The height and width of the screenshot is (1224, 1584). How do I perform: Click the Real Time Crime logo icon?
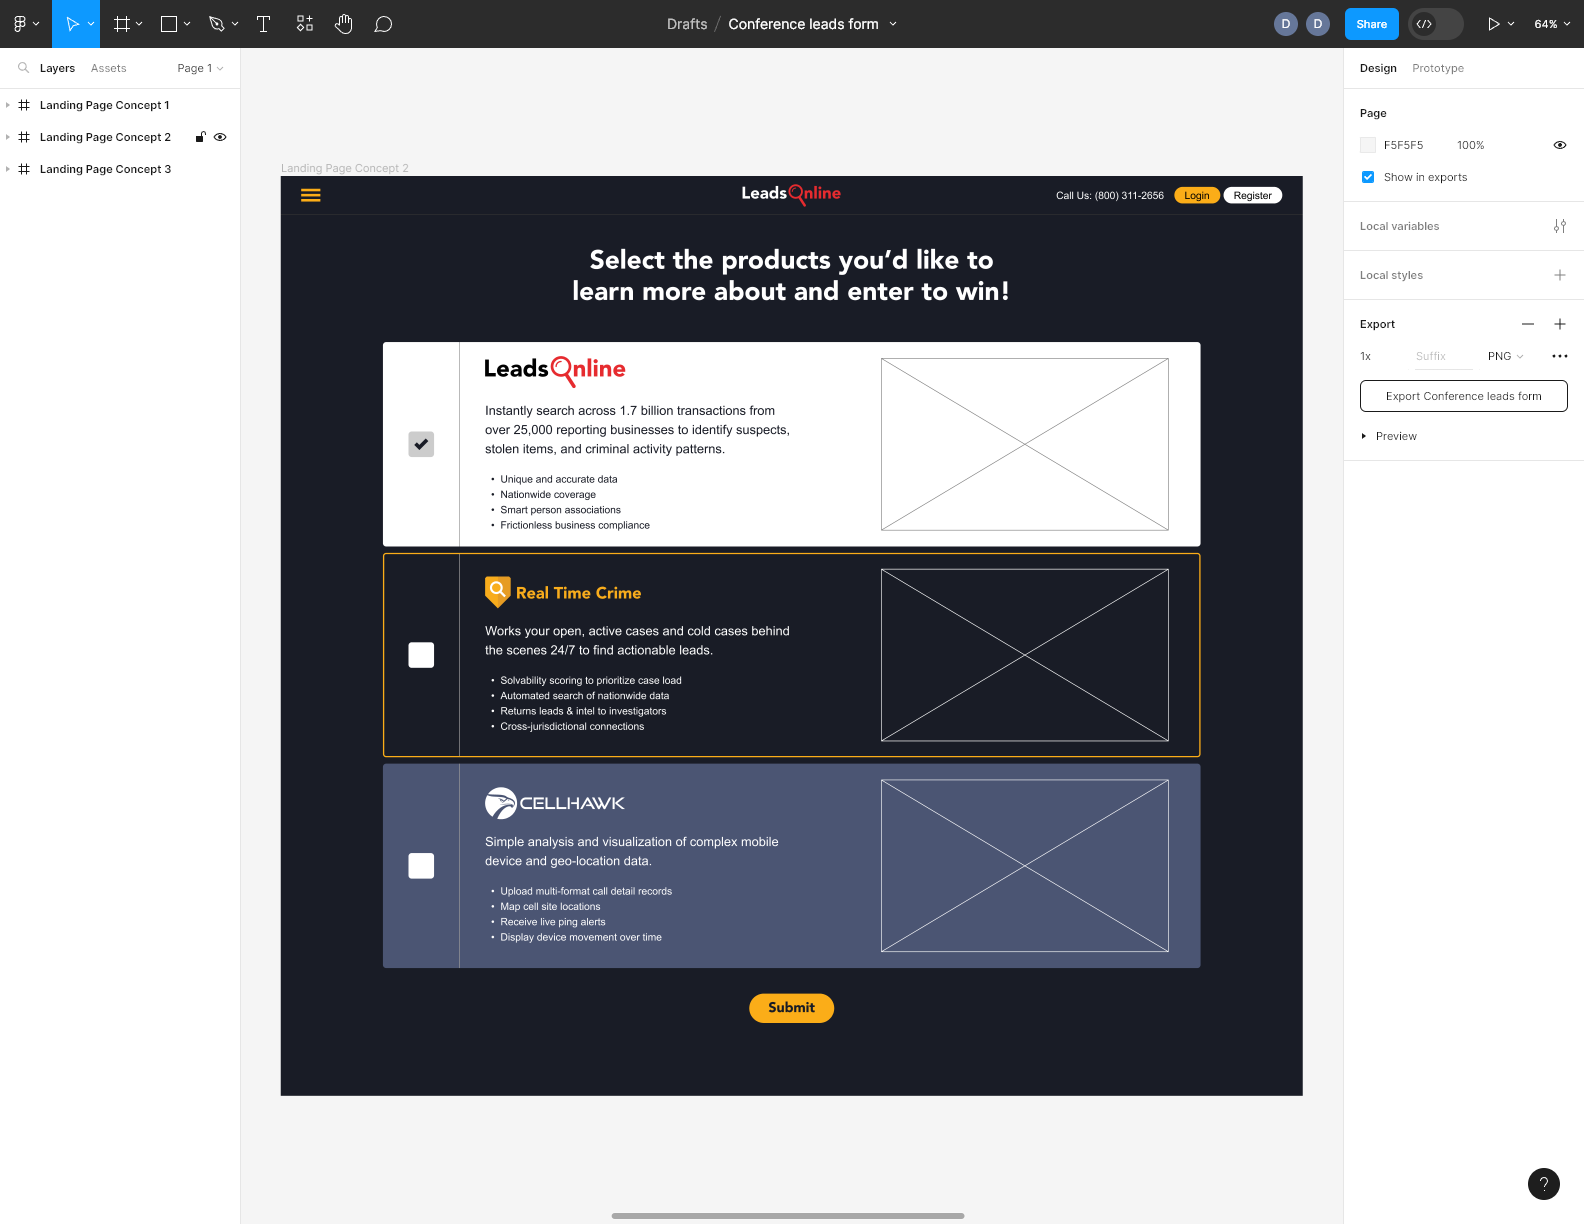[x=497, y=592]
